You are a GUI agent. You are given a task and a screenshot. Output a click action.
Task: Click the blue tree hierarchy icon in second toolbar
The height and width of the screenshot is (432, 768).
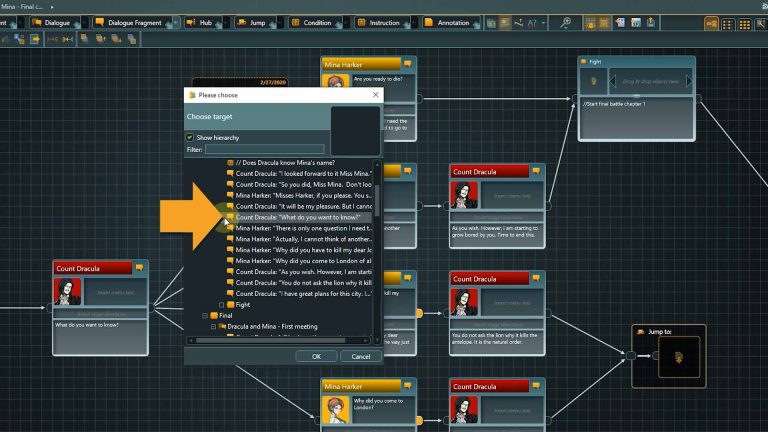click(x=19, y=39)
